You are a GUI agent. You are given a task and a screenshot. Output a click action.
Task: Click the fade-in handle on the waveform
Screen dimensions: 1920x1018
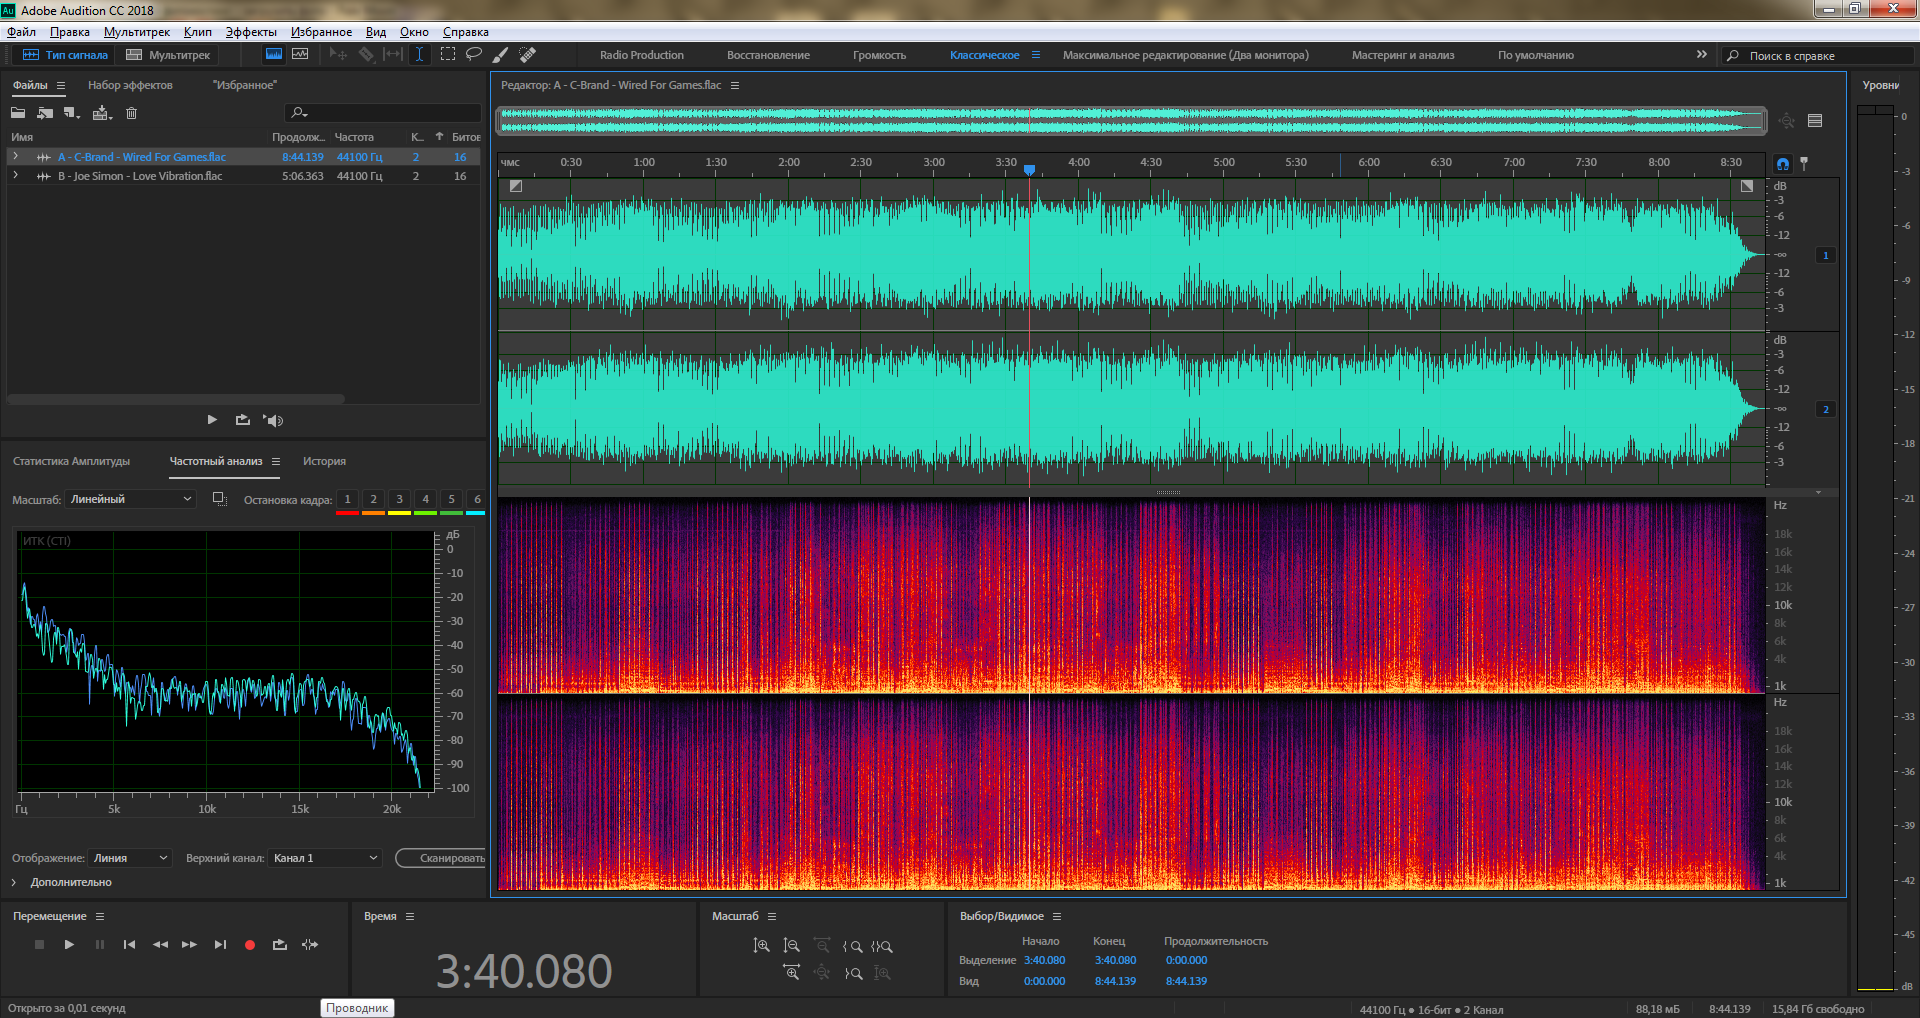pyautogui.click(x=515, y=186)
